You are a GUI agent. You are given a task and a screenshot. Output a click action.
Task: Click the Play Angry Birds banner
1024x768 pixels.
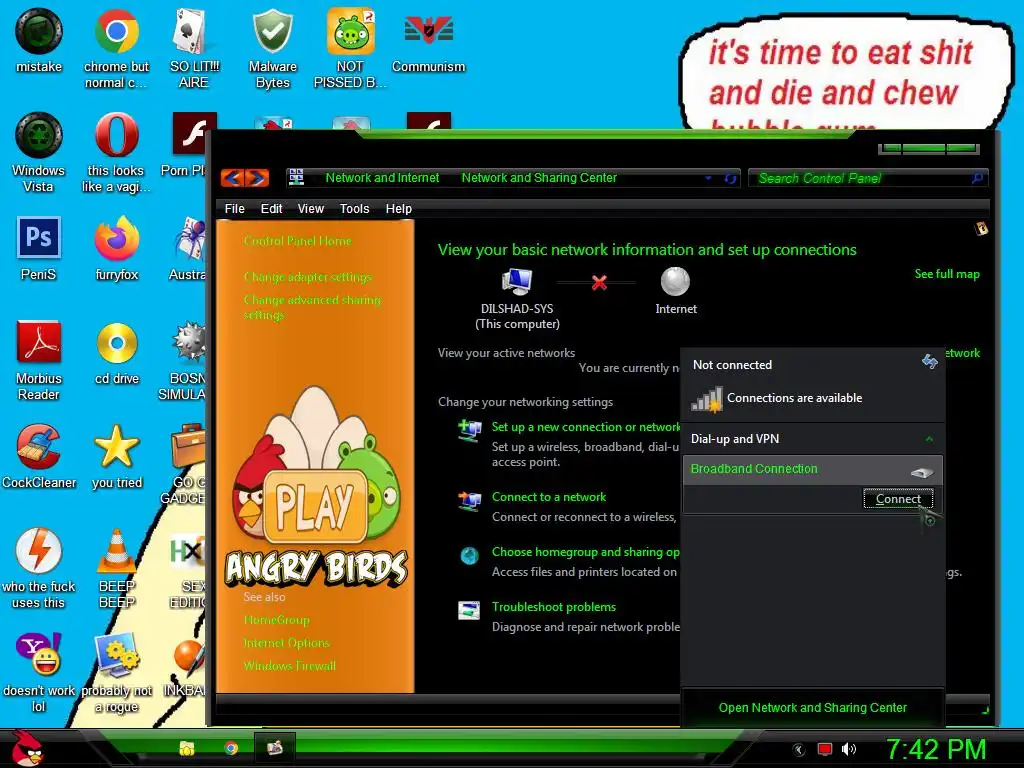pyautogui.click(x=316, y=487)
